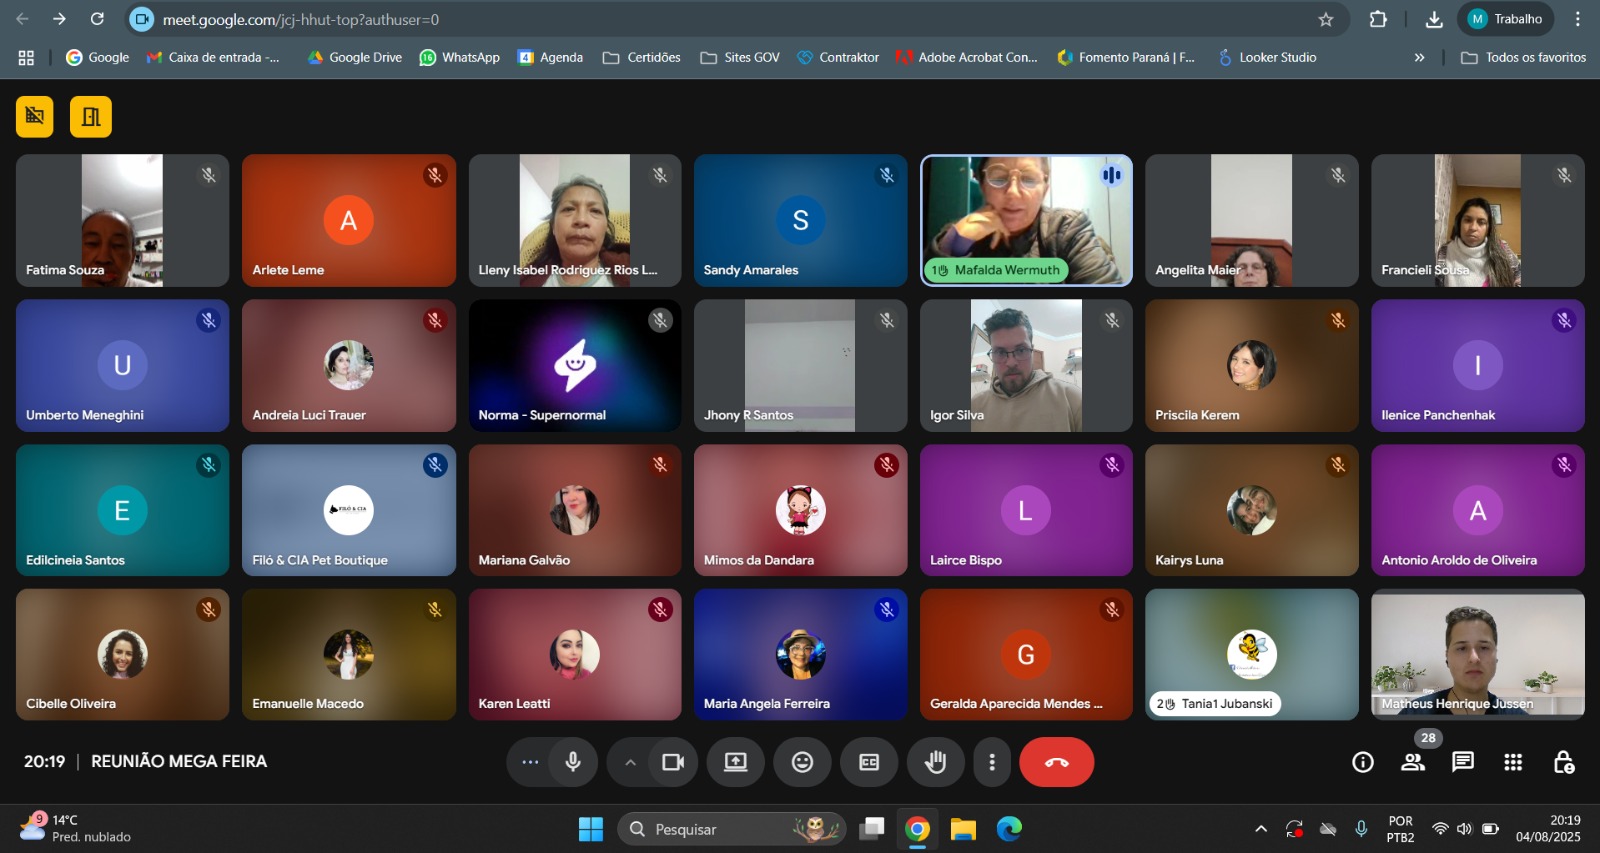
Task: Show the participants list
Action: point(1412,762)
